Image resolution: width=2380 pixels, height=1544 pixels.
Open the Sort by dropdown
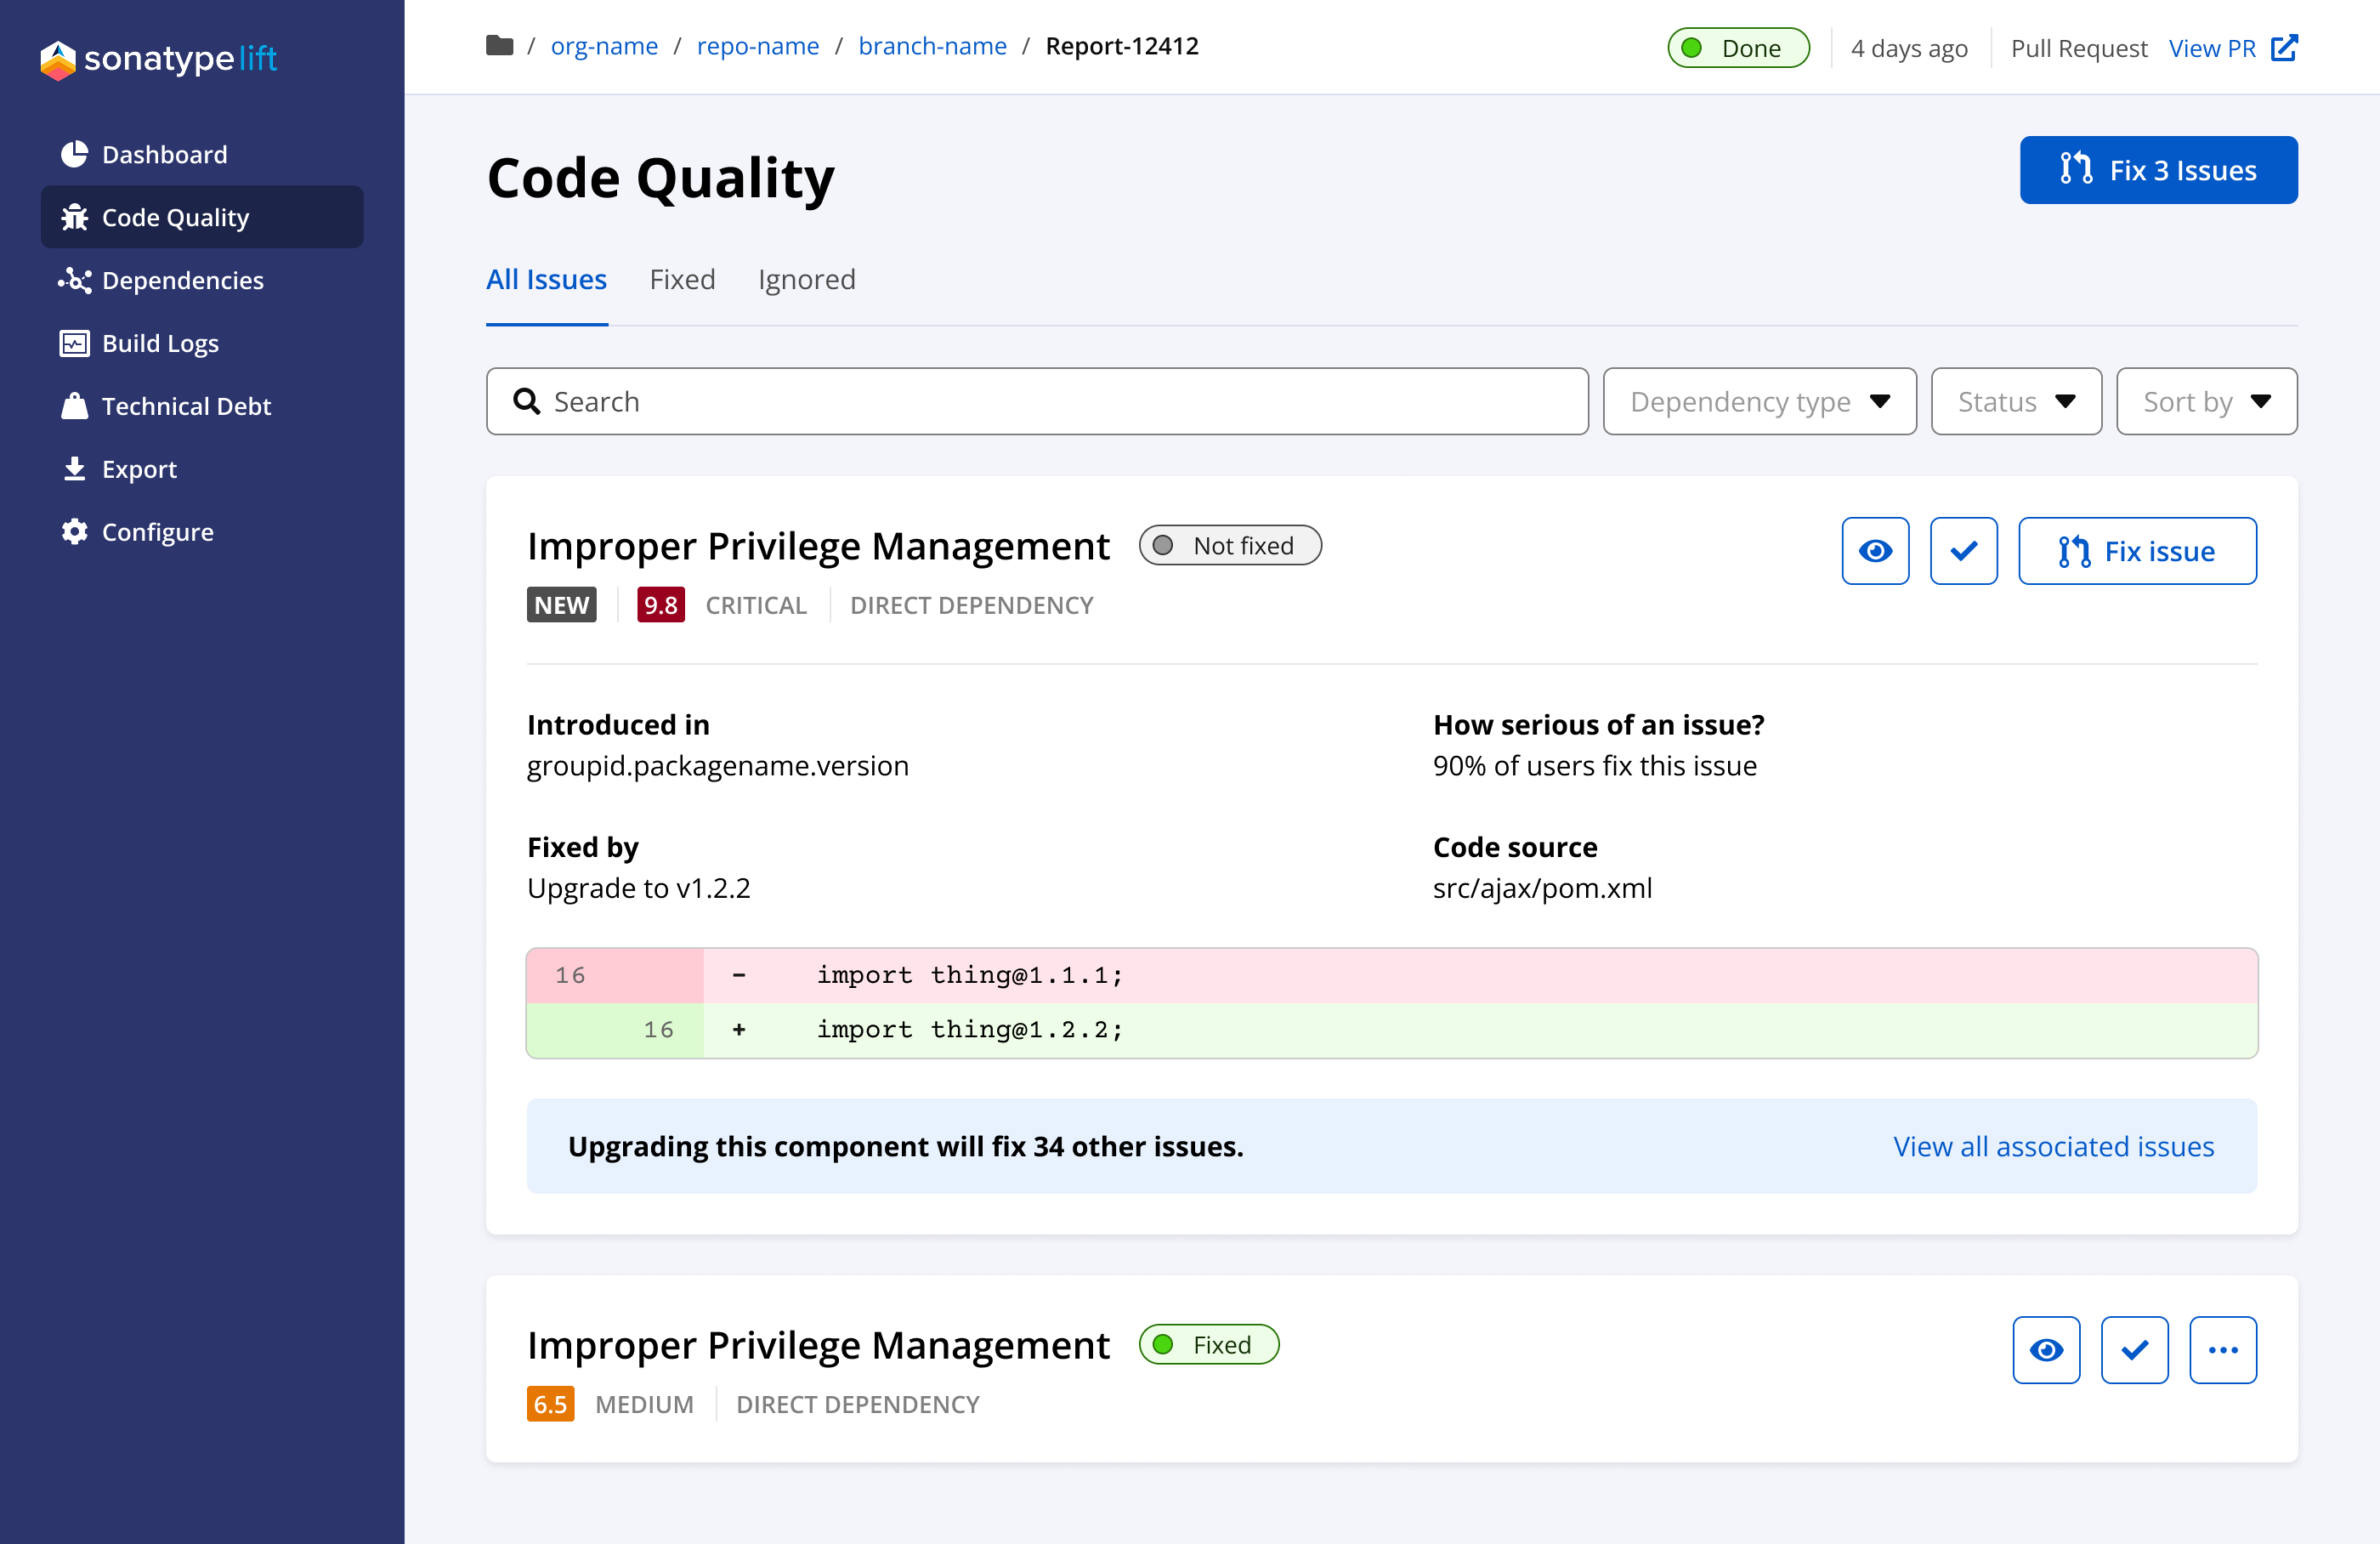(2206, 401)
